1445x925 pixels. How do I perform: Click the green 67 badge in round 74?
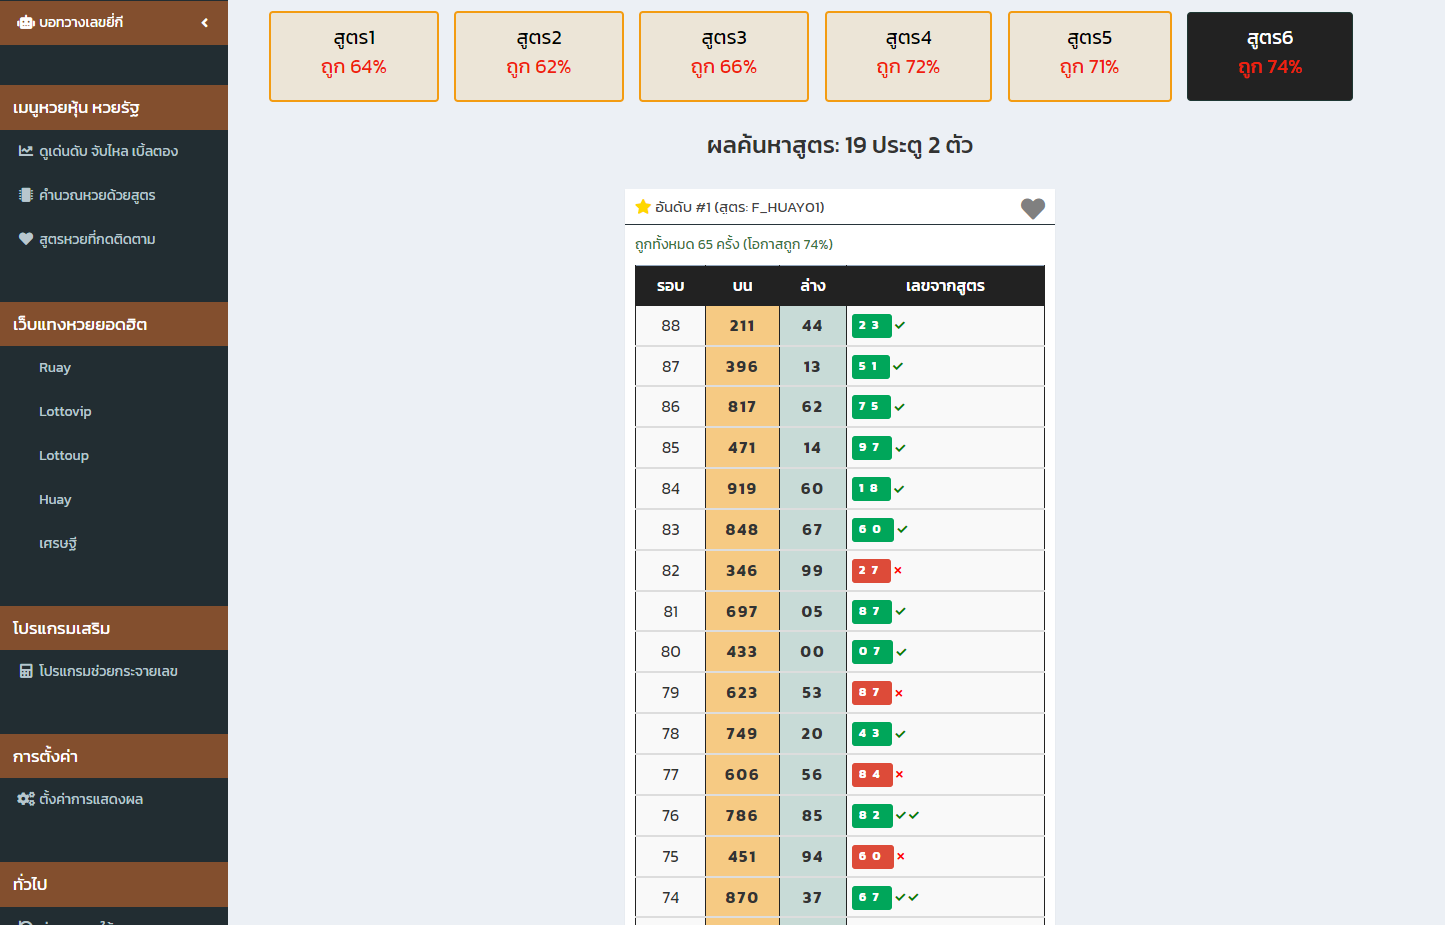(x=871, y=897)
